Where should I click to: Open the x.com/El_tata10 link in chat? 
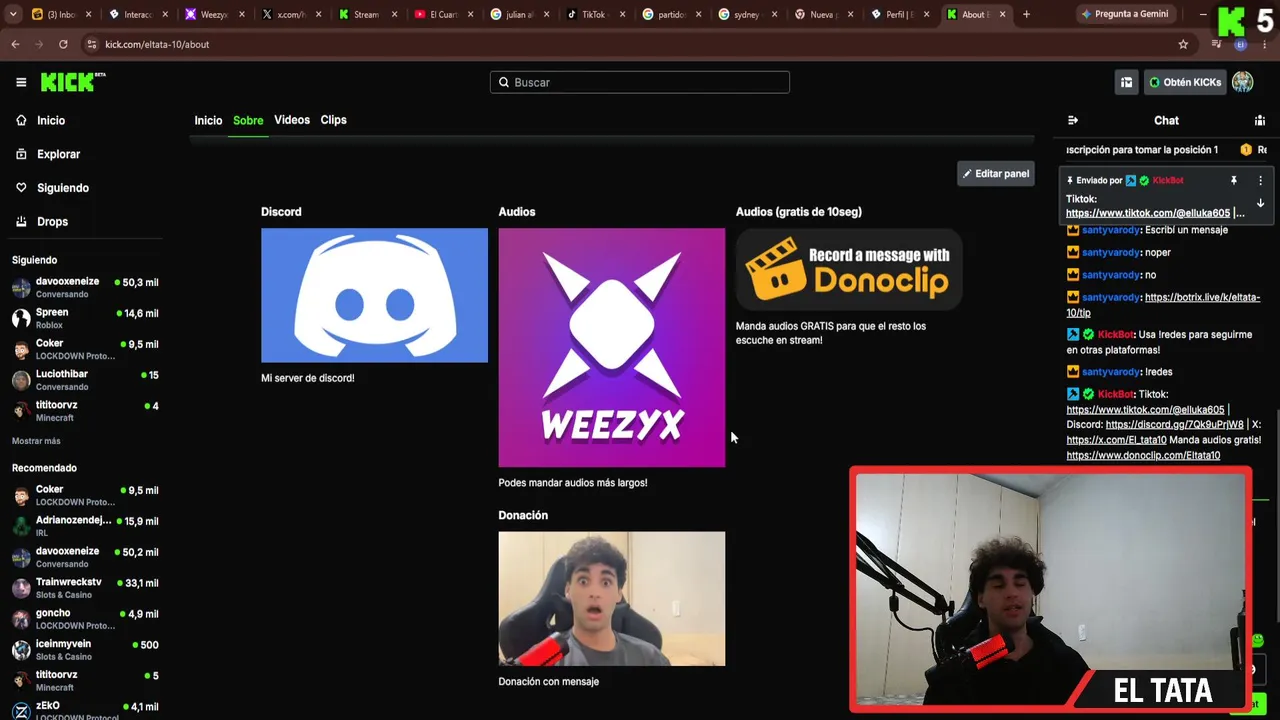1116,440
